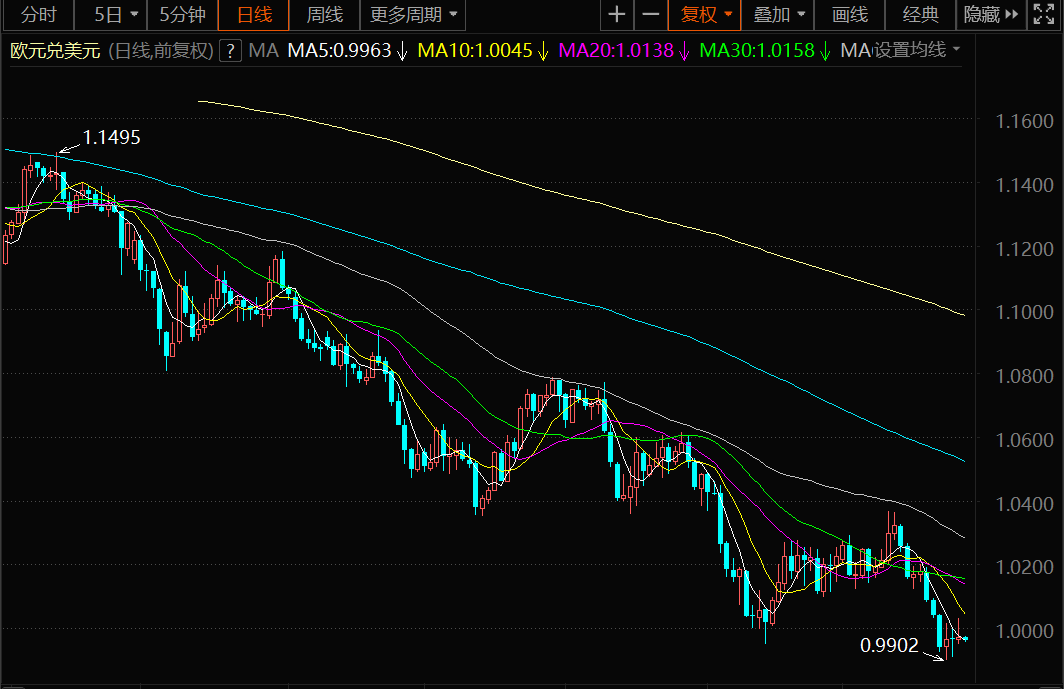Open the 叠加 overlay dropdown
The image size is (1064, 689).
(x=778, y=14)
